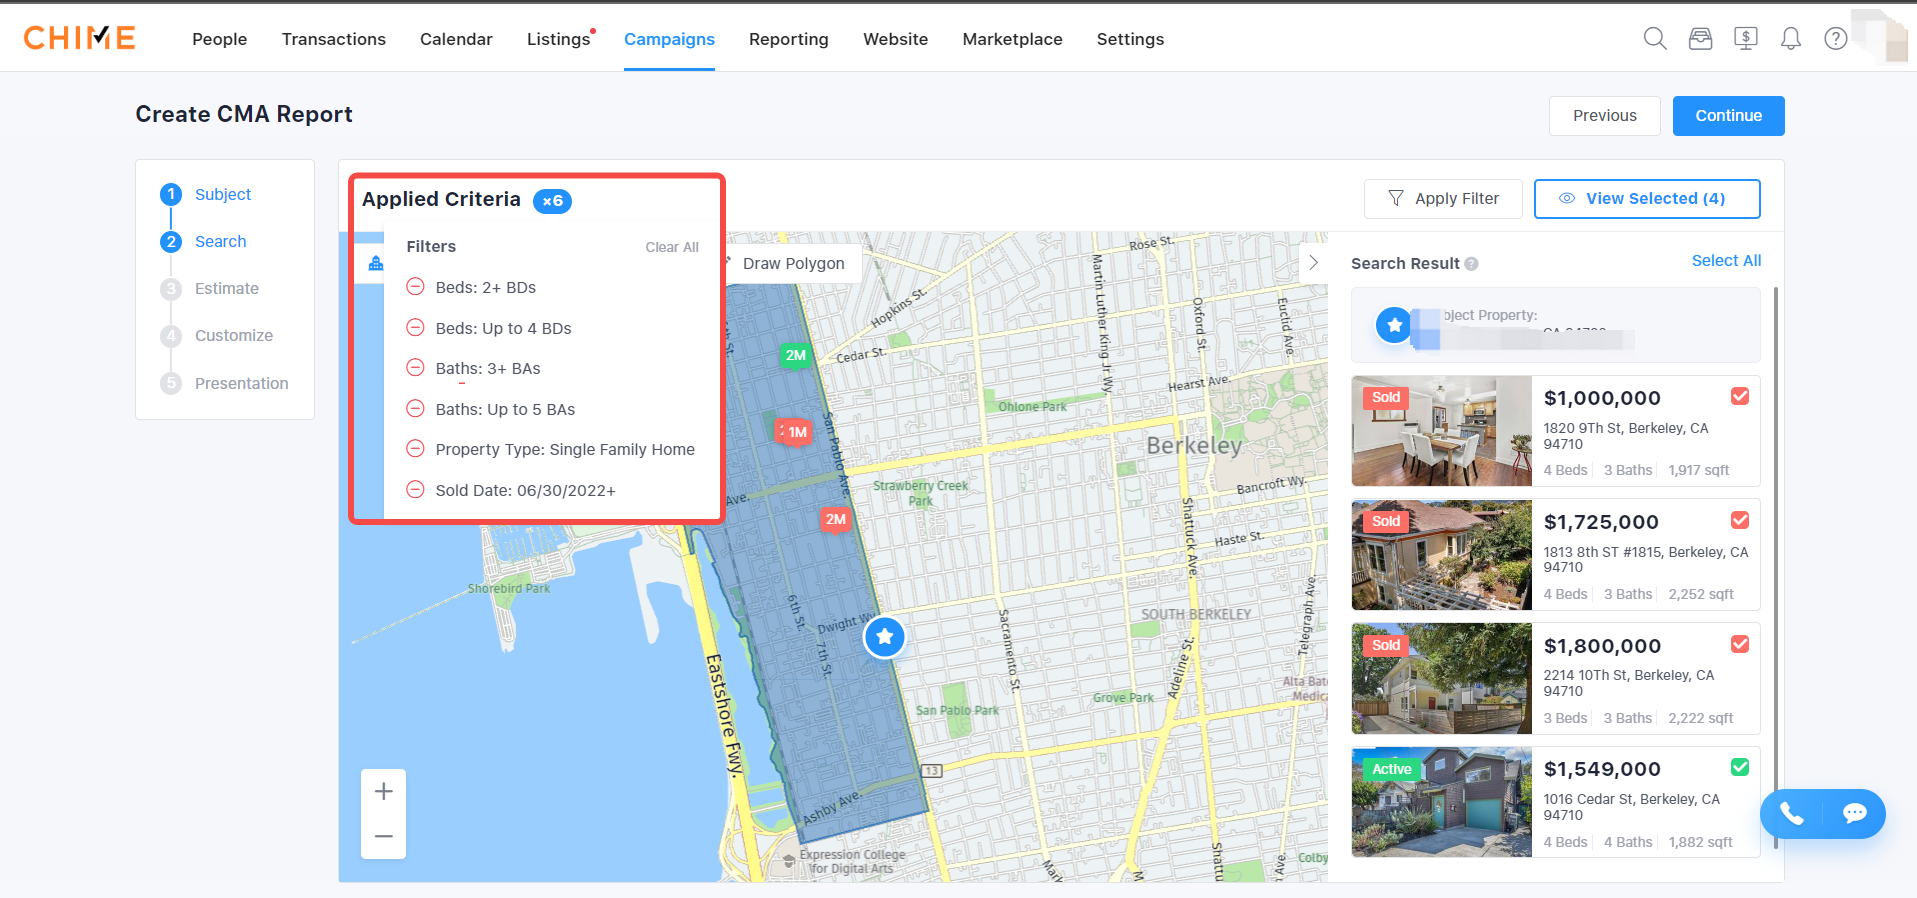Click Clear All filters link
The height and width of the screenshot is (898, 1917).
(671, 247)
